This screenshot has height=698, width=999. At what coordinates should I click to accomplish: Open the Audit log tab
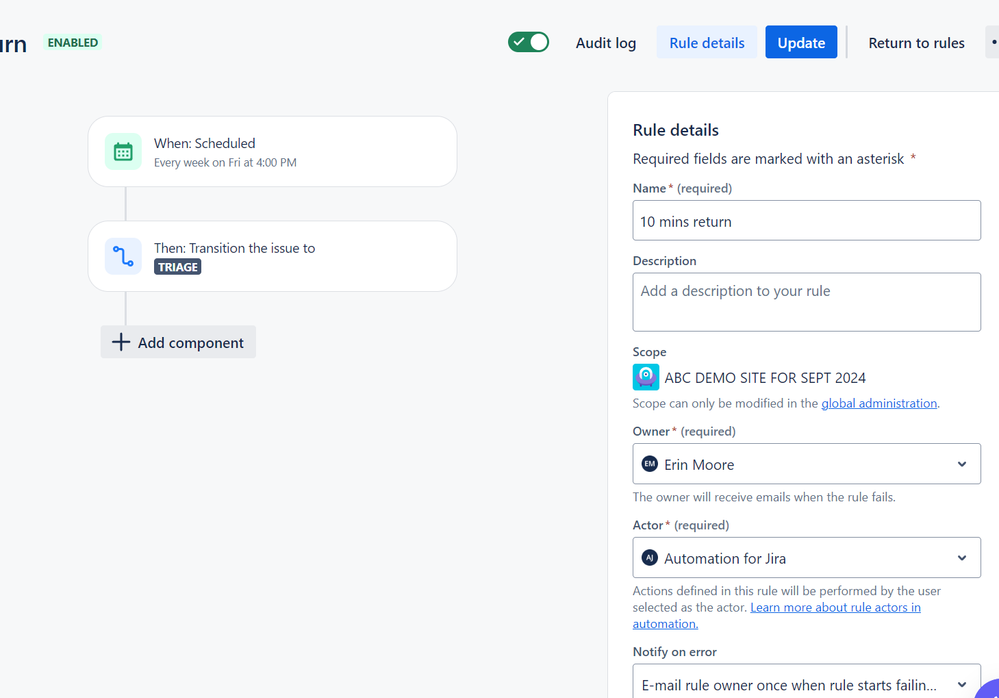click(x=605, y=43)
